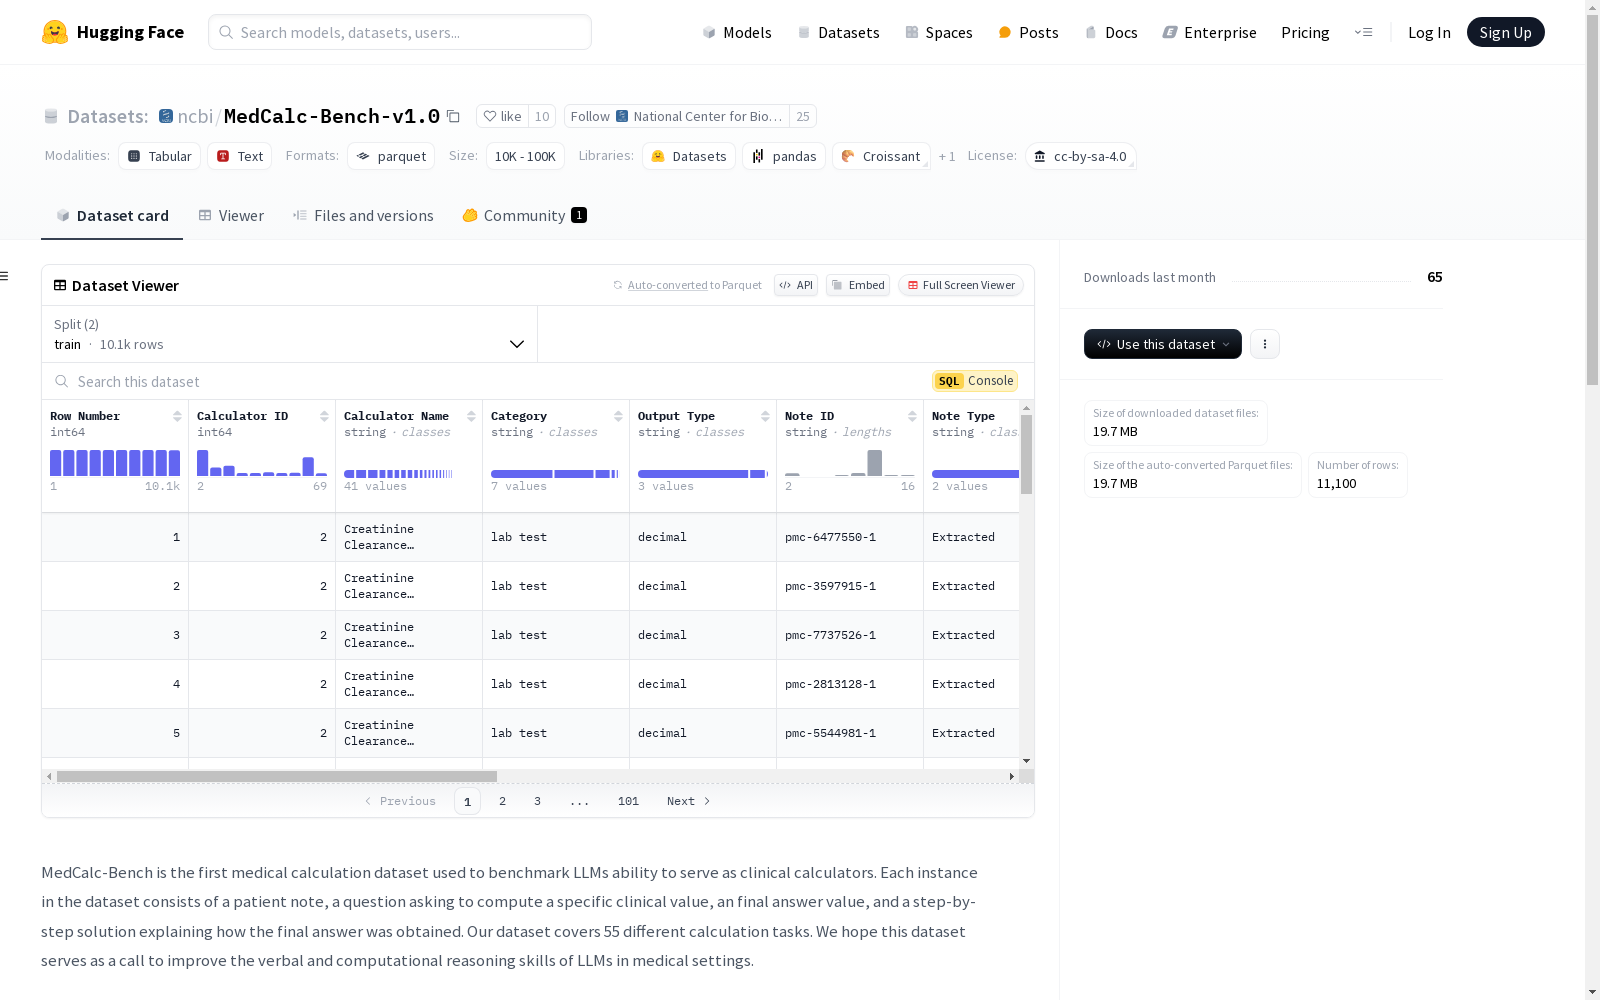Sort the Category column
This screenshot has height=1000, width=1600.
pos(618,416)
